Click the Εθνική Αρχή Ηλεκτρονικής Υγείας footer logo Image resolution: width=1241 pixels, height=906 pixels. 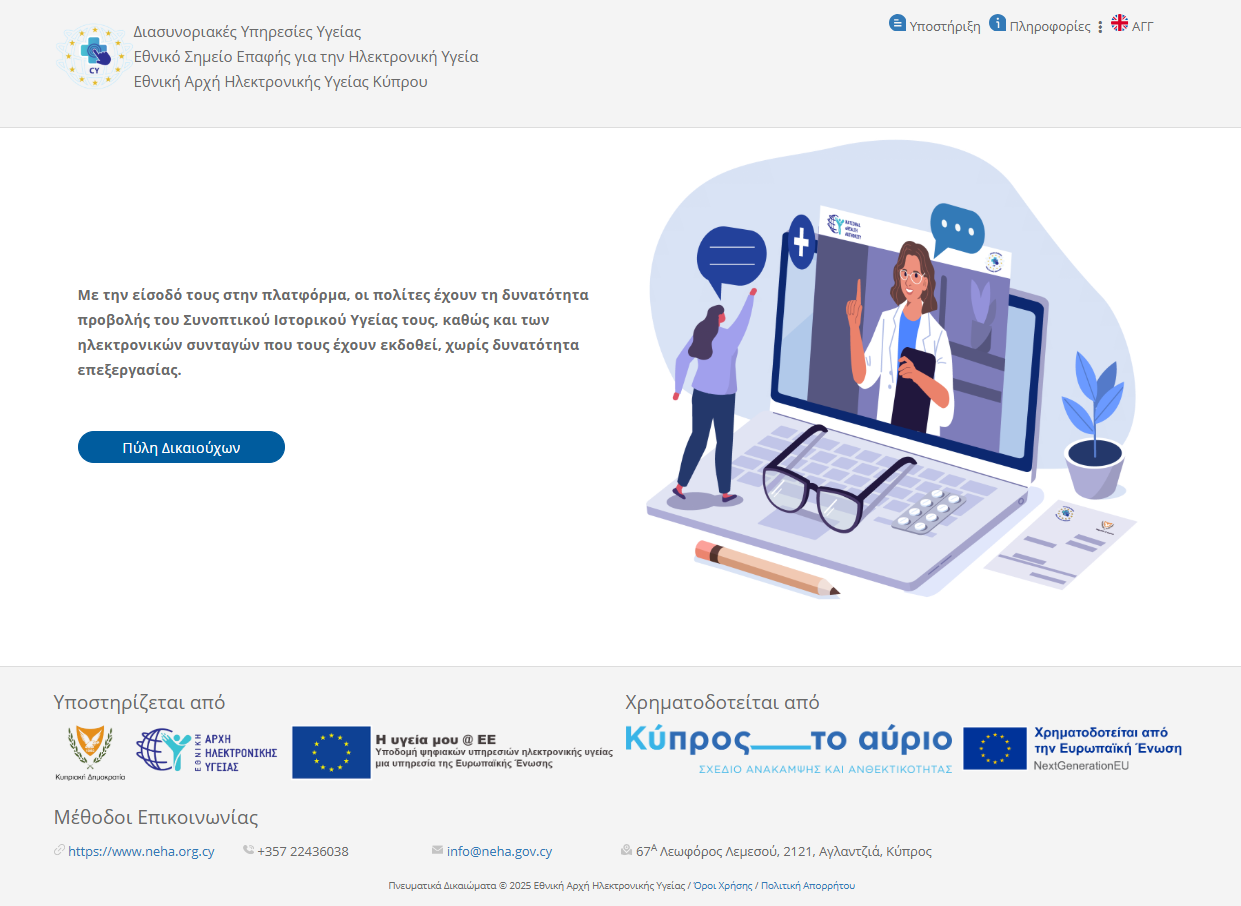(x=207, y=752)
